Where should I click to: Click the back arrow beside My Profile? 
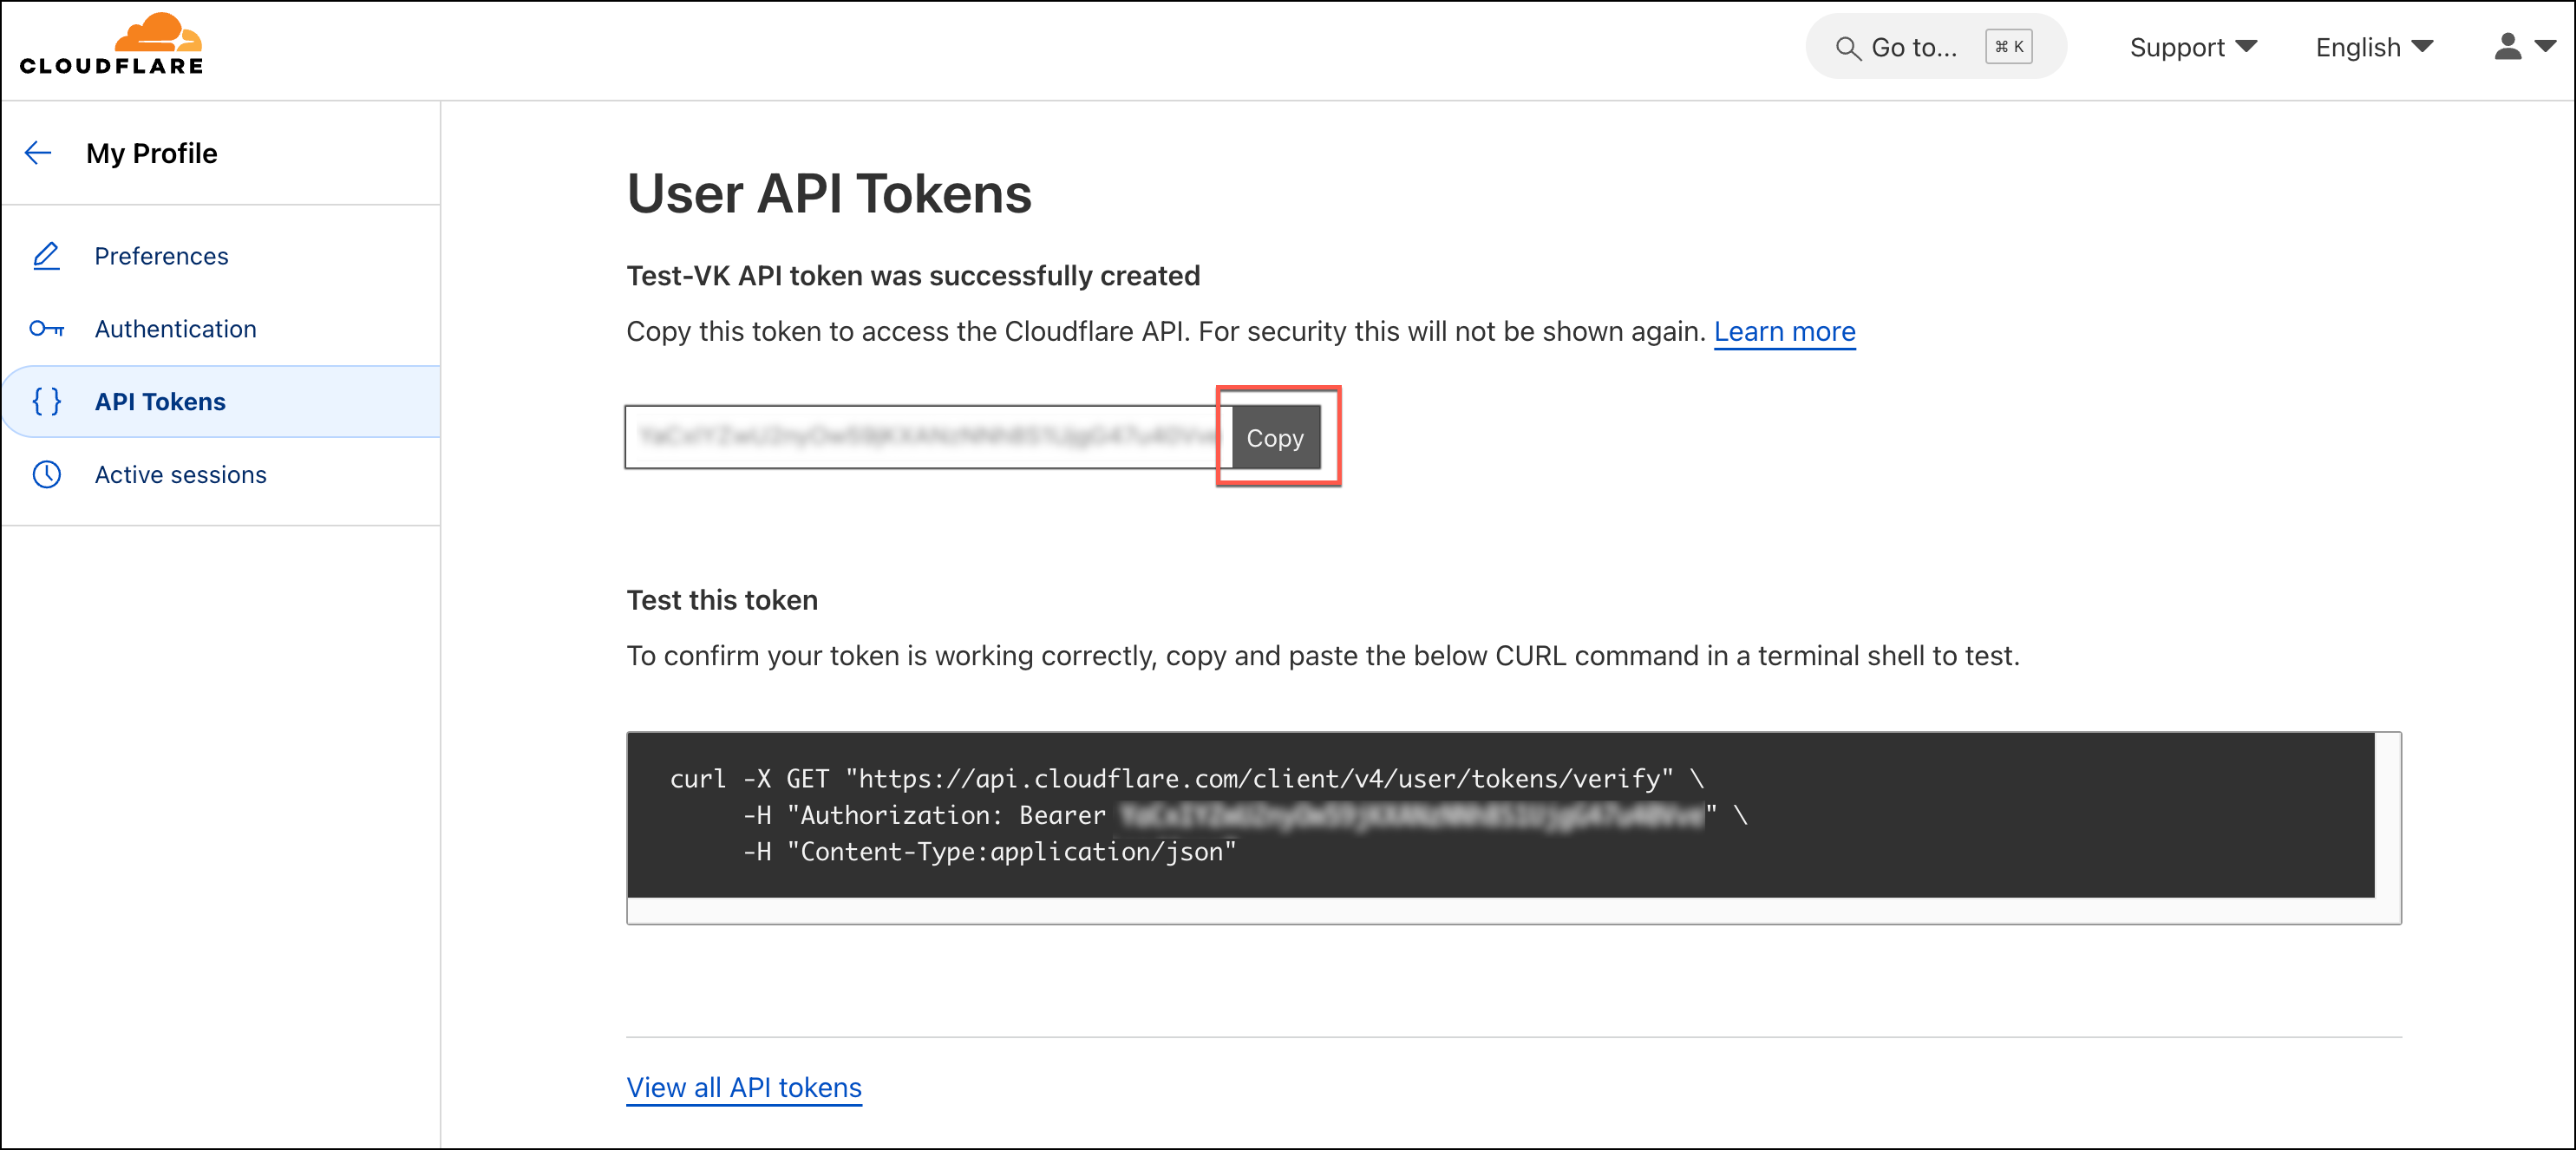click(x=38, y=153)
